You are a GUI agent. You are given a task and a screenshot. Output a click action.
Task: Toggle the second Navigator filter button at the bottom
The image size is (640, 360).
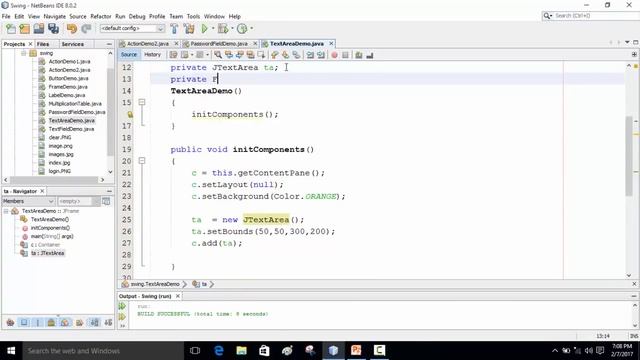(24, 322)
